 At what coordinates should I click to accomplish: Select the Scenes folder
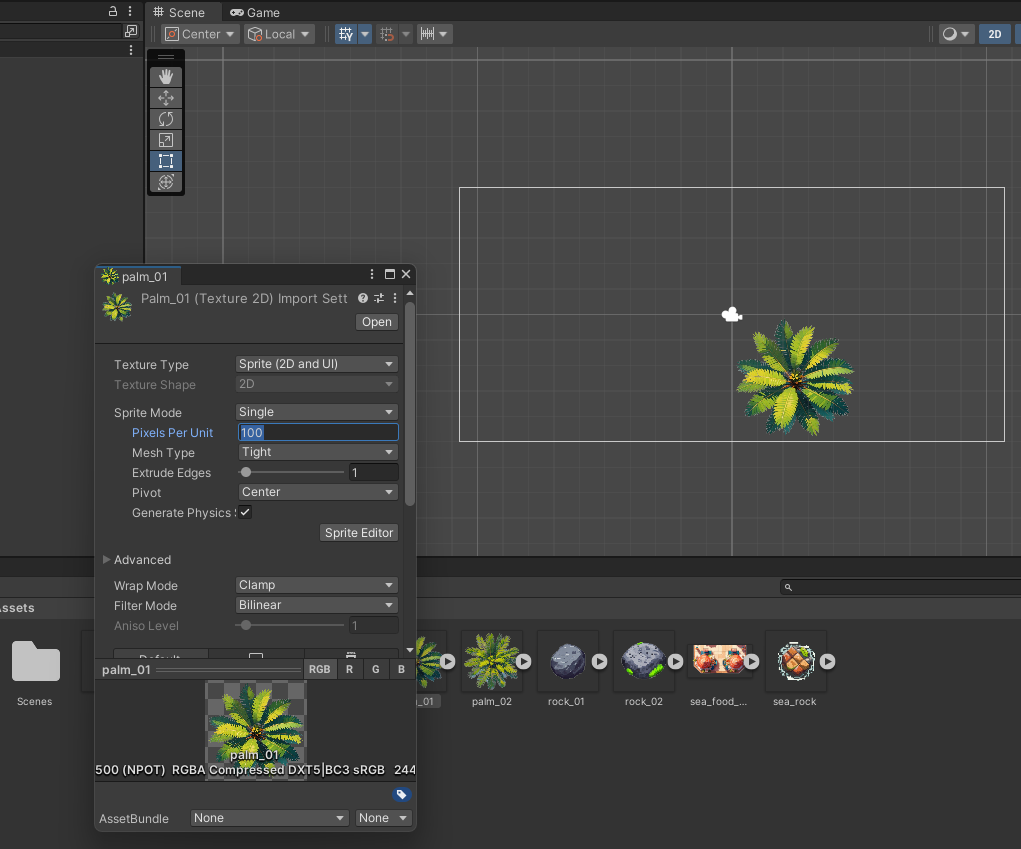(x=35, y=673)
